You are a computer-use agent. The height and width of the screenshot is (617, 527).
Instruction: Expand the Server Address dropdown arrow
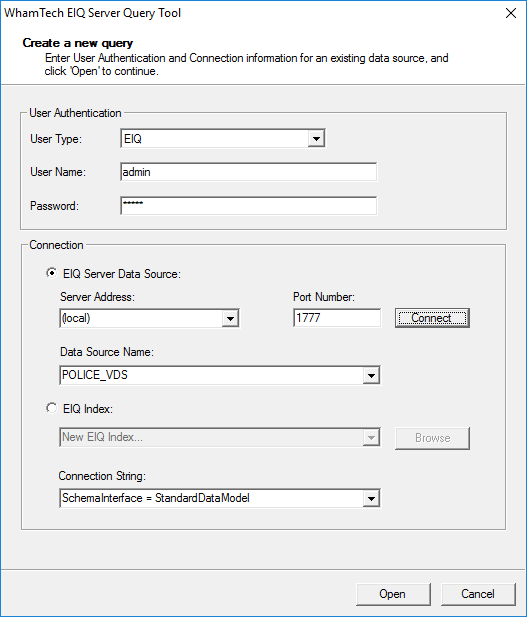pyautogui.click(x=230, y=318)
